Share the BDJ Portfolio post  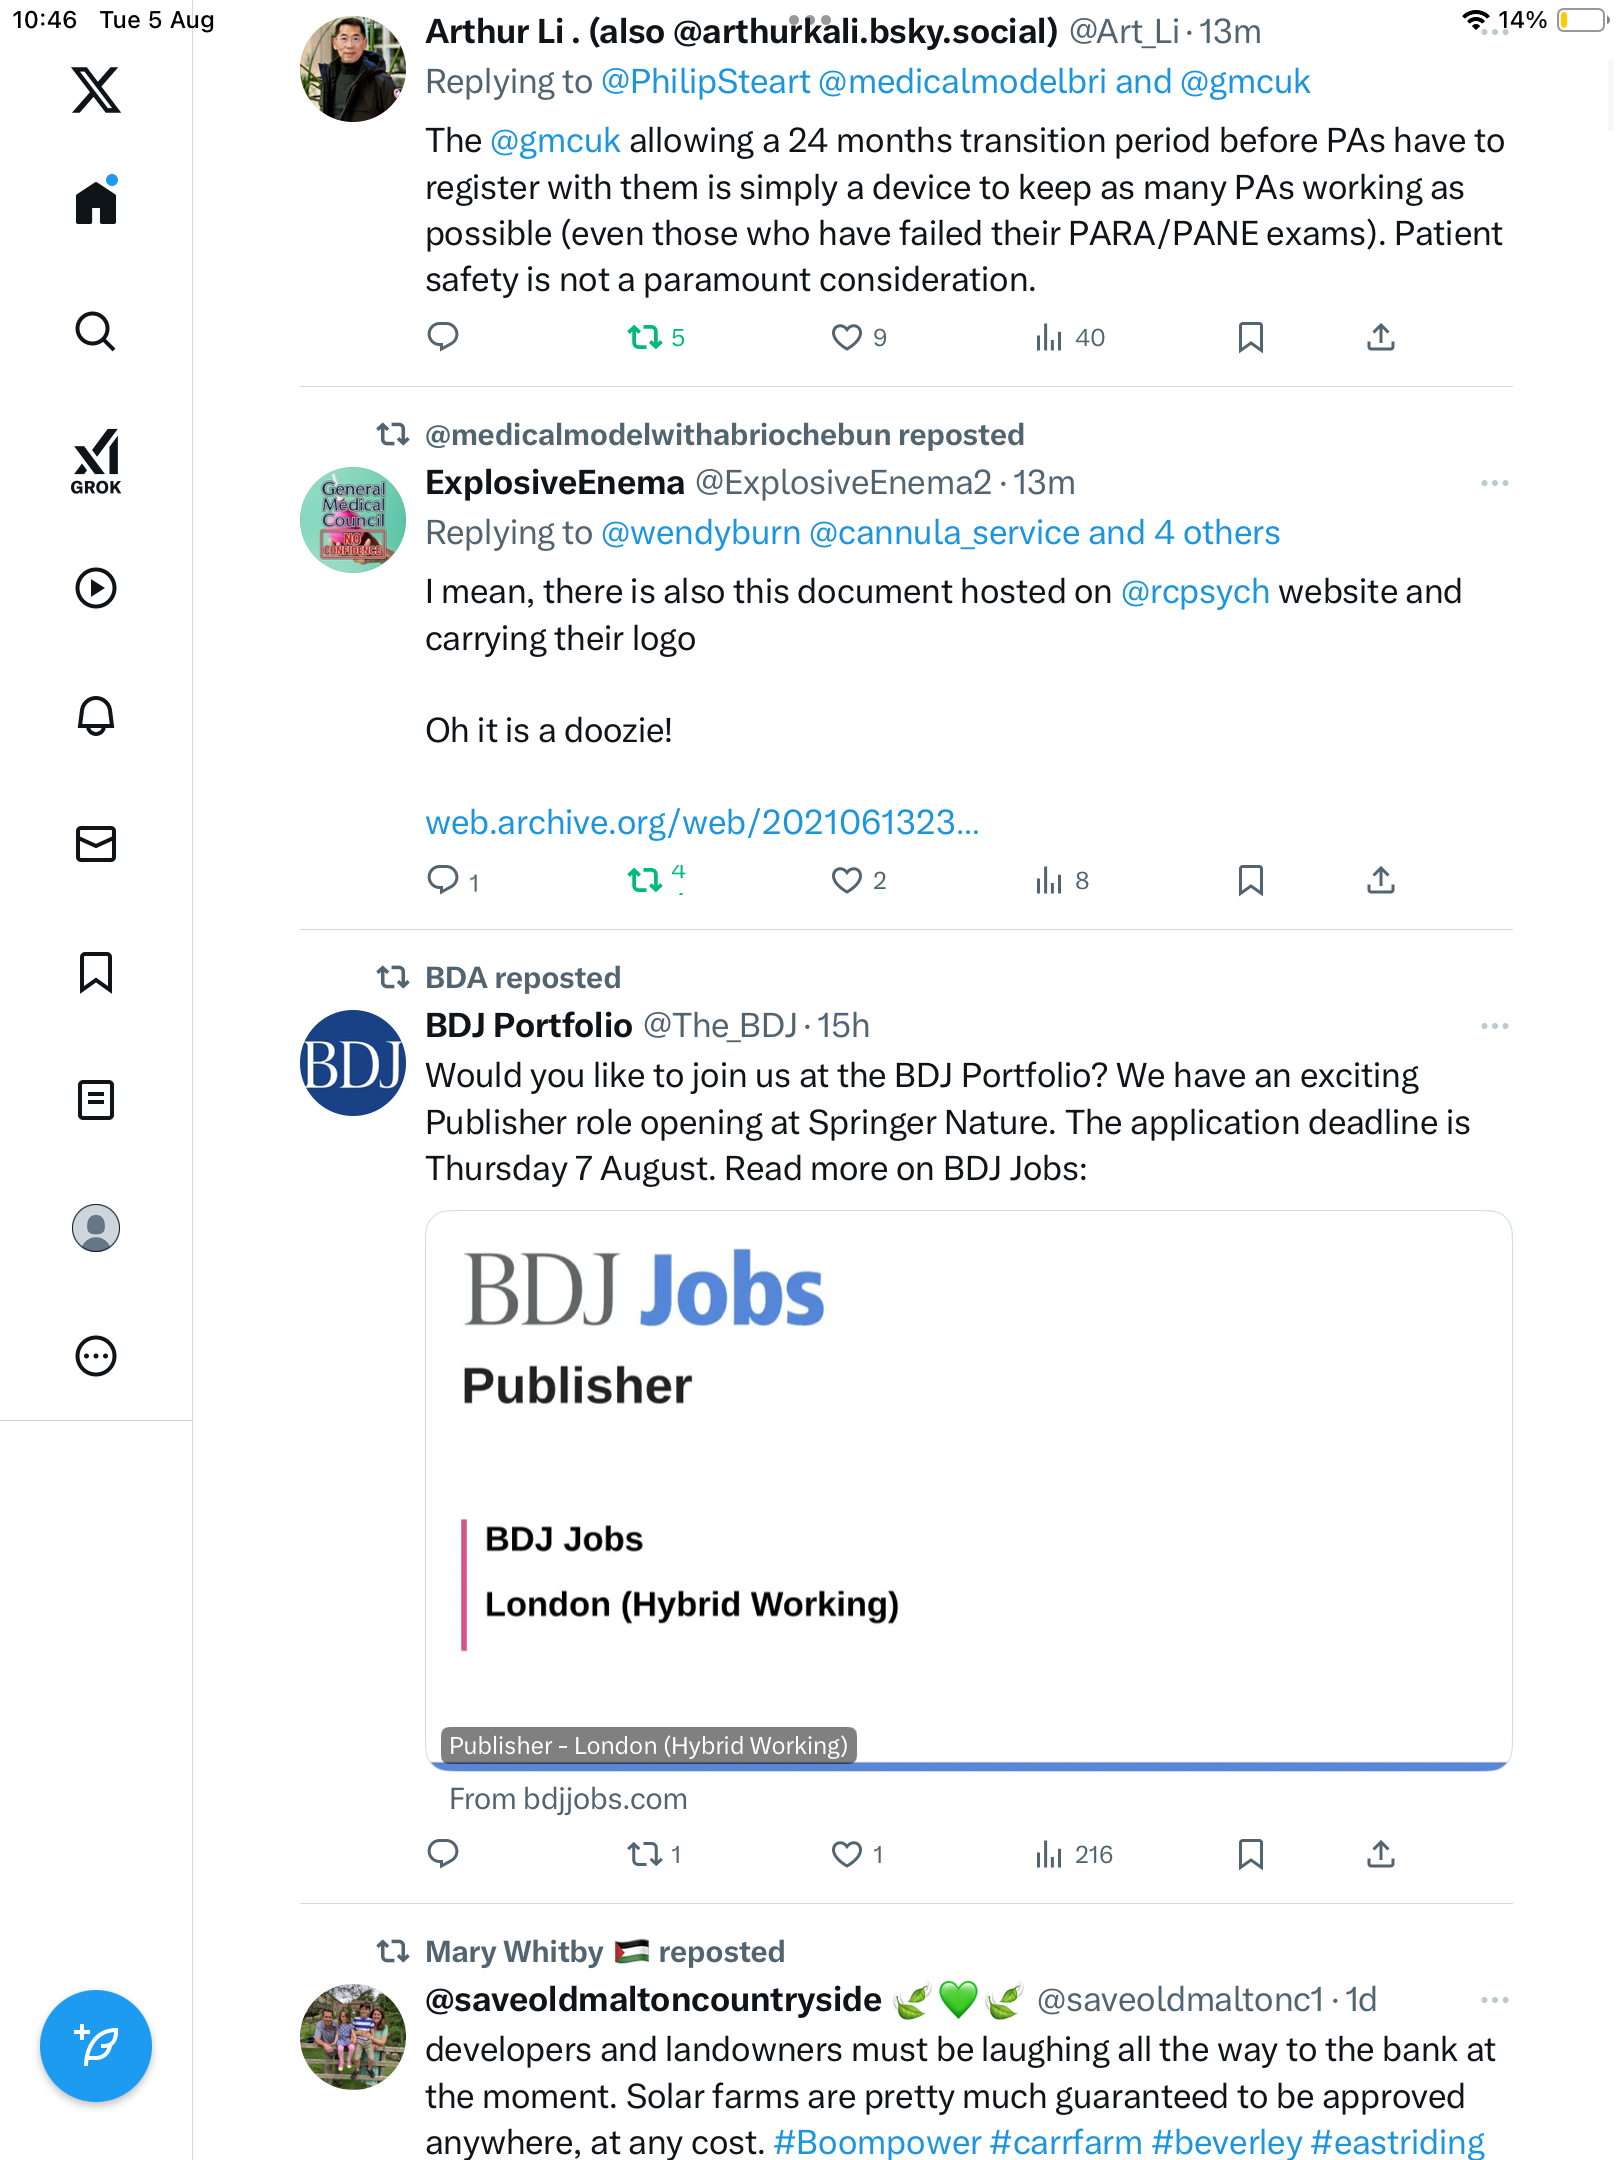pos(1380,1854)
